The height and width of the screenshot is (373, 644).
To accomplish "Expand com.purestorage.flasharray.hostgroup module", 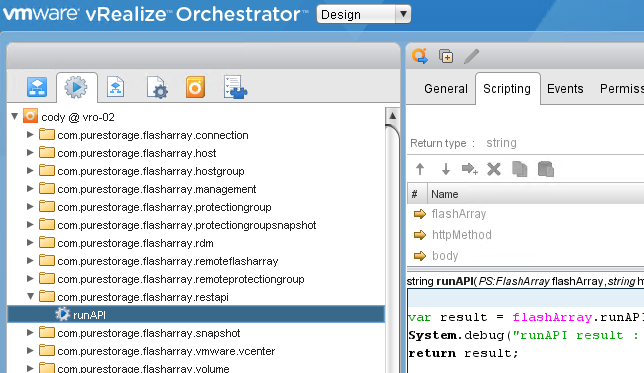I will [x=30, y=170].
